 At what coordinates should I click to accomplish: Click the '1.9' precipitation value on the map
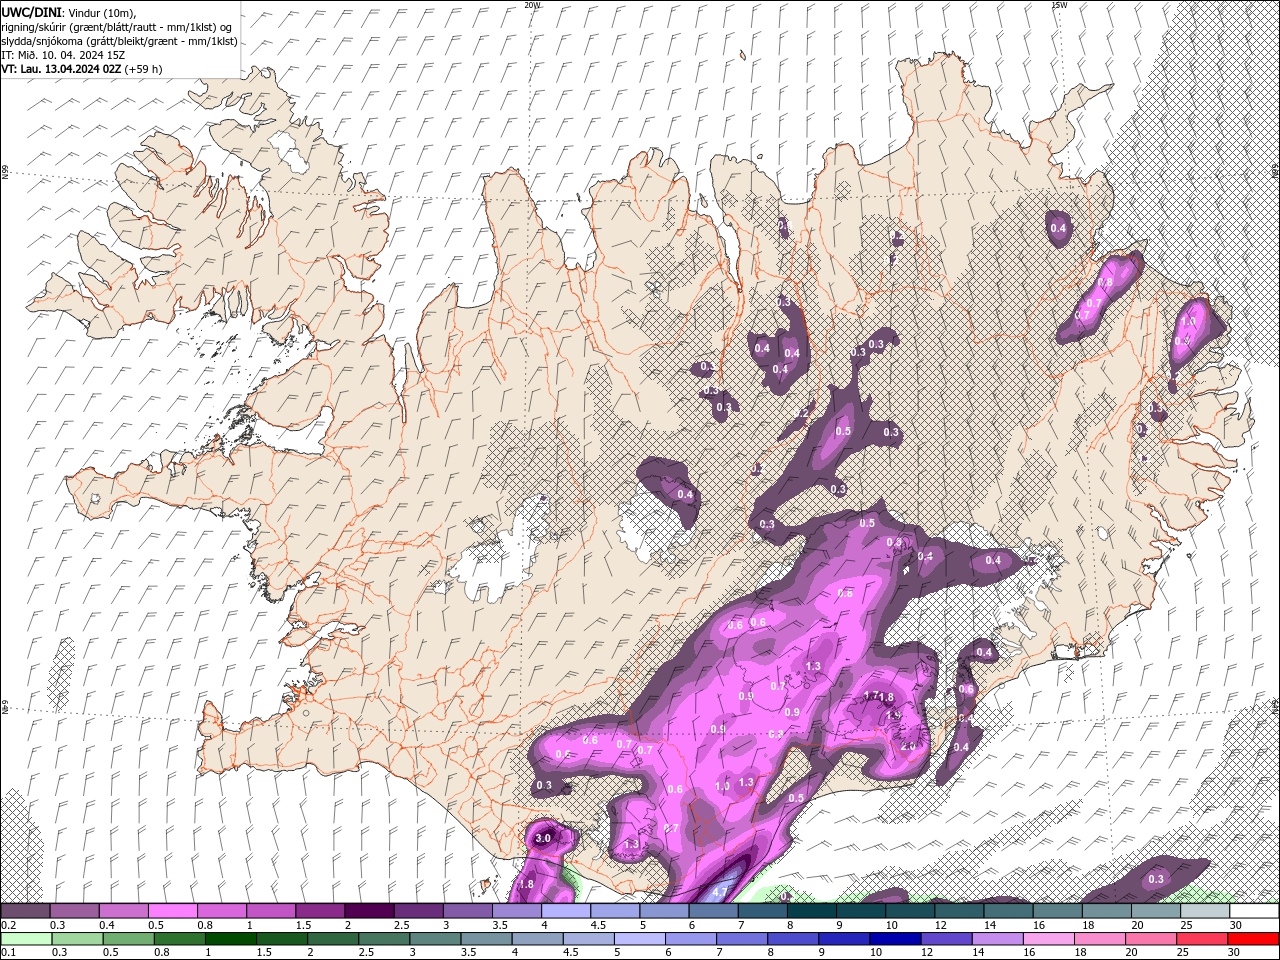[x=893, y=715]
